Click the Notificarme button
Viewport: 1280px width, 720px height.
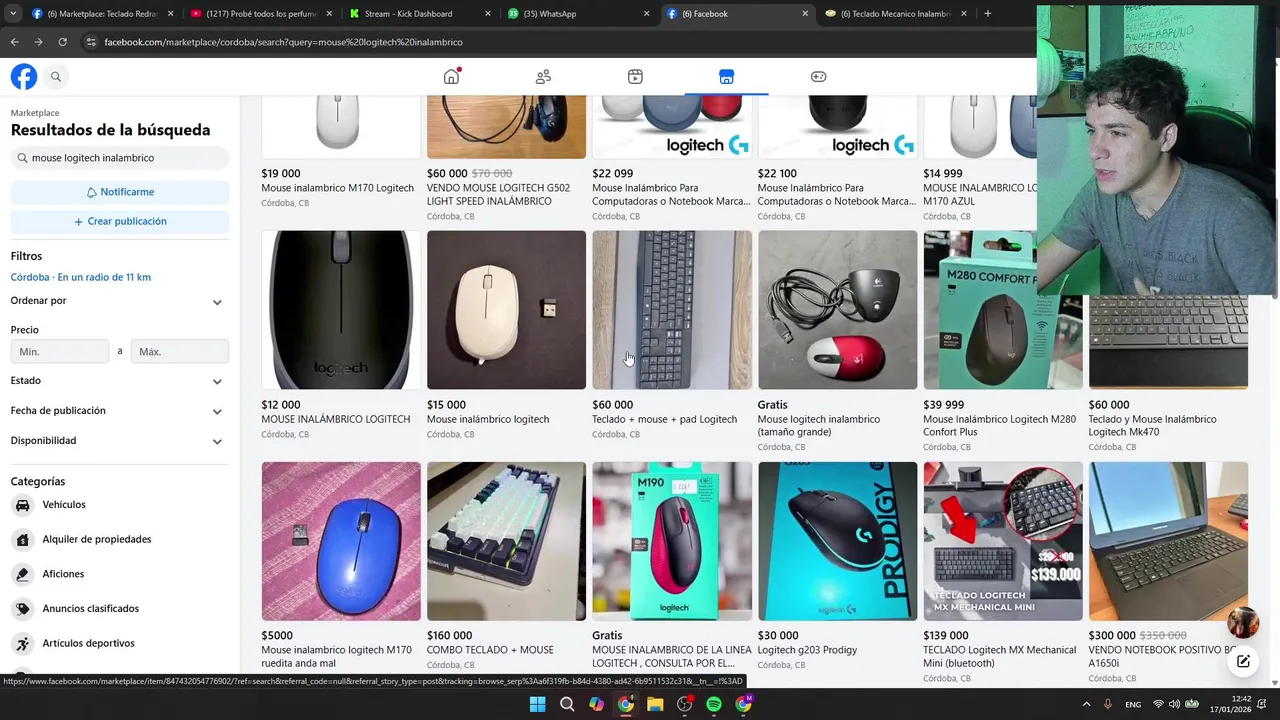tap(119, 192)
